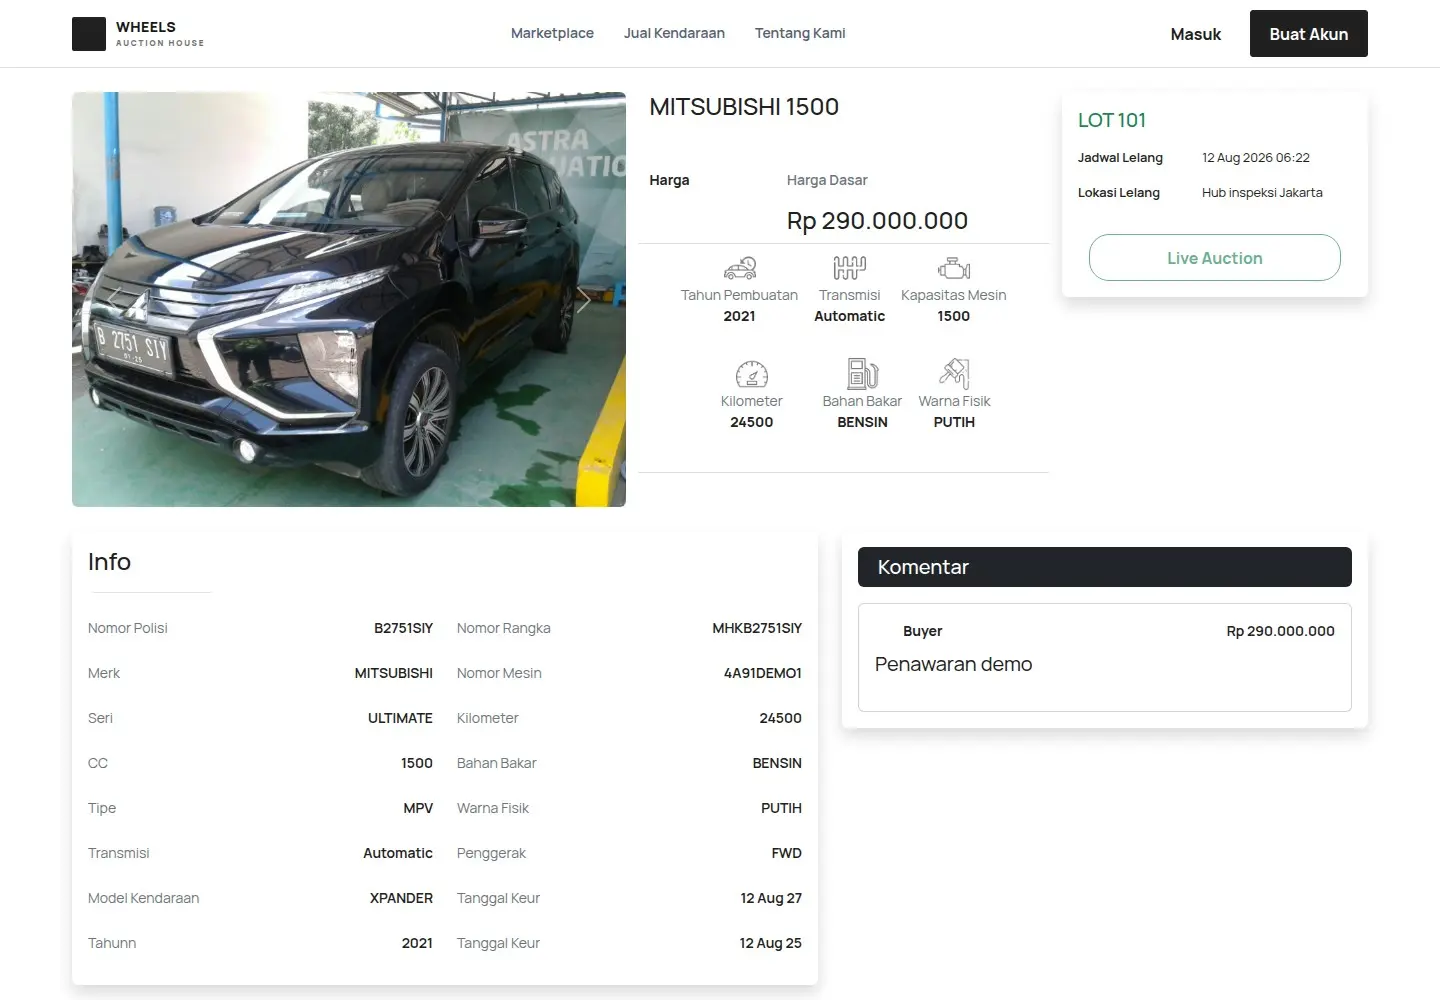Click the Rp 290.000.000 base price
Screen dimensions: 1440x1000
click(x=877, y=221)
